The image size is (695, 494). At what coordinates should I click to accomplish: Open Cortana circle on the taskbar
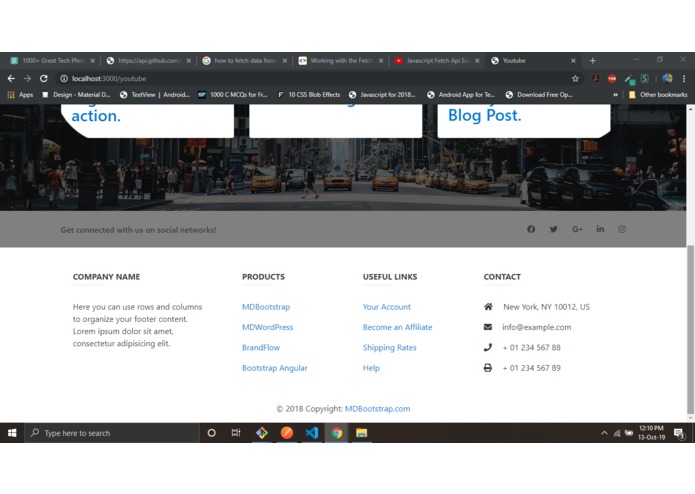click(211, 433)
